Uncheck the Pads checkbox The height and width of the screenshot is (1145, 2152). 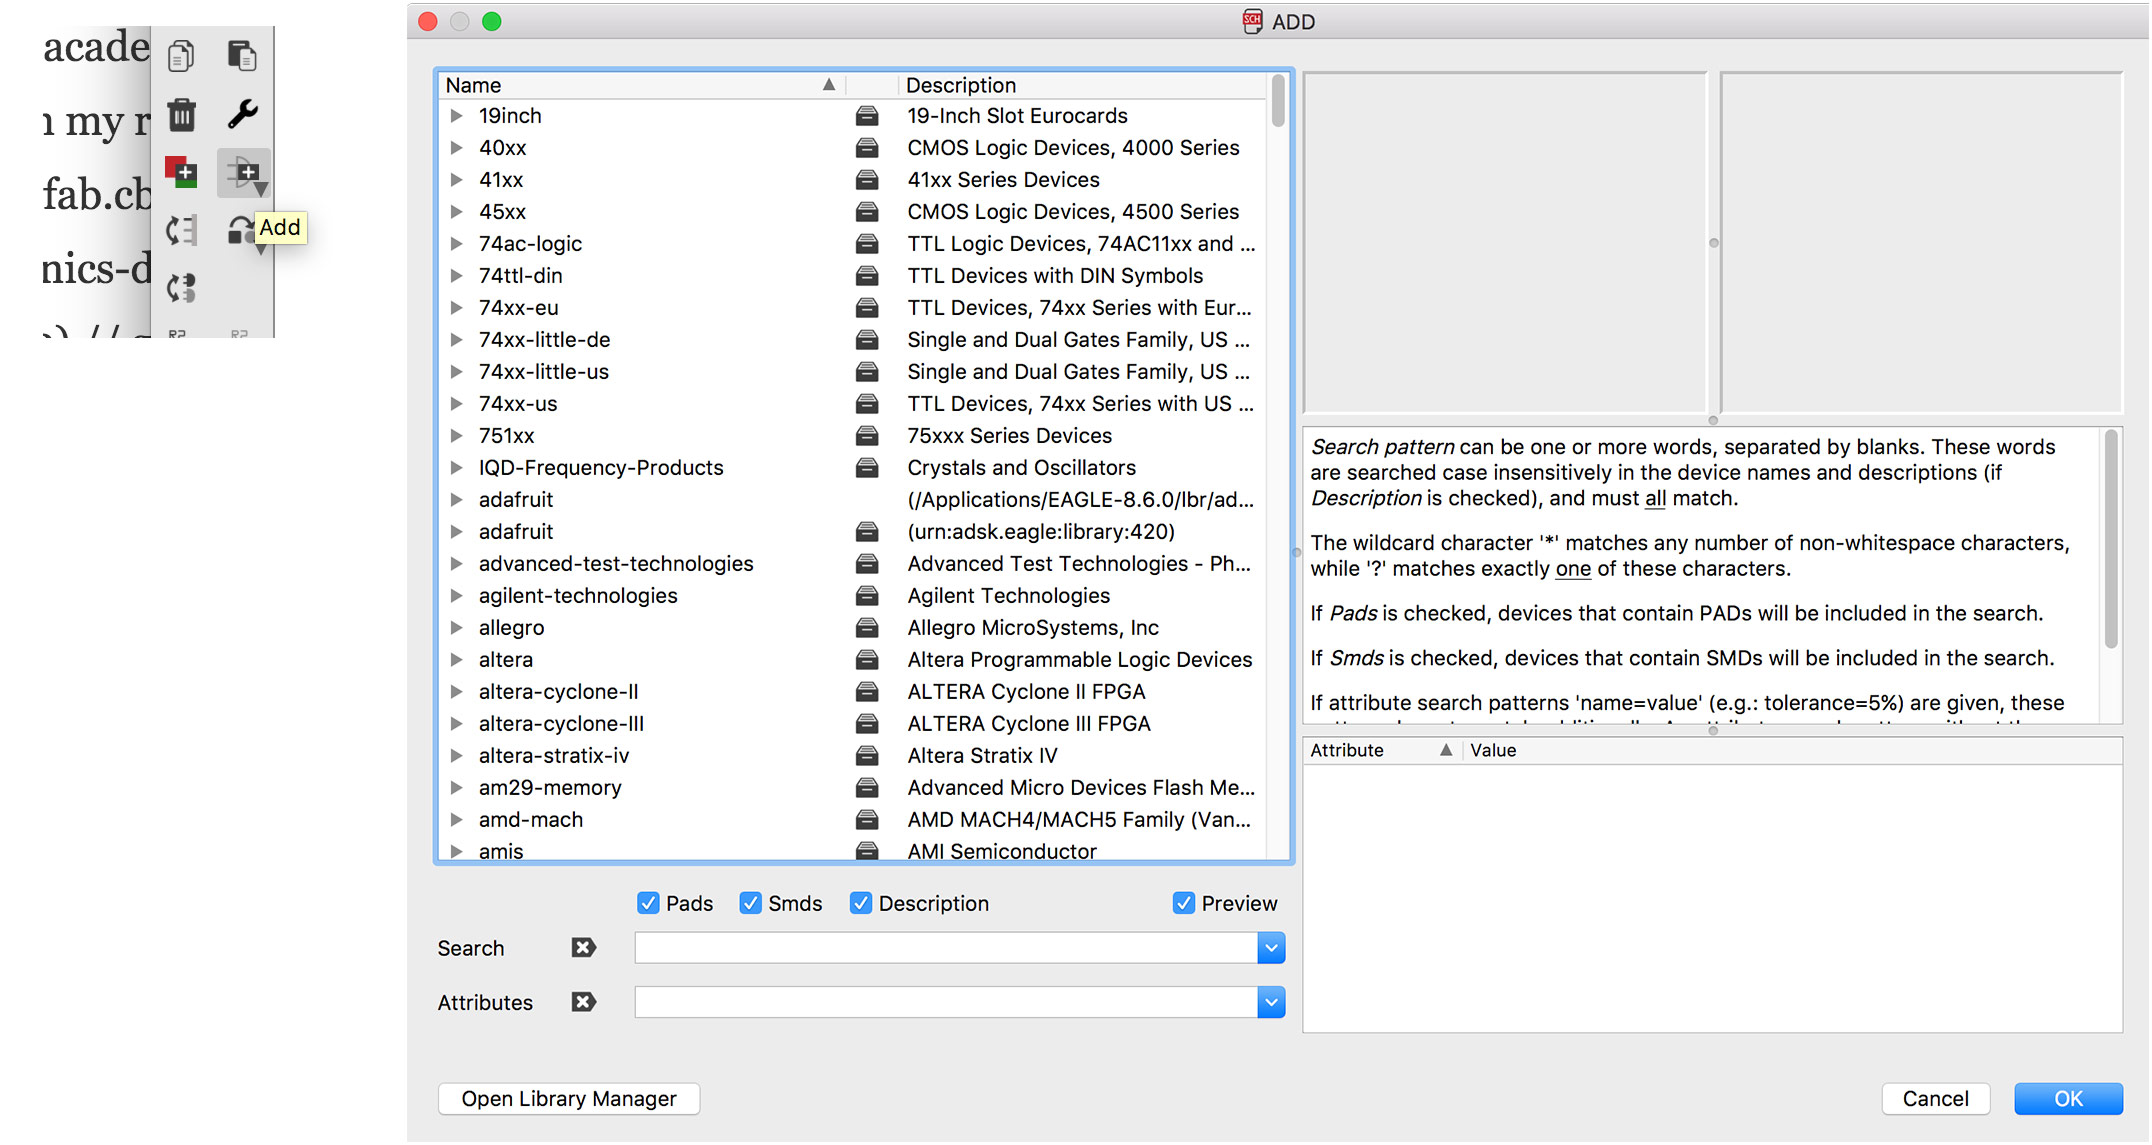[649, 903]
